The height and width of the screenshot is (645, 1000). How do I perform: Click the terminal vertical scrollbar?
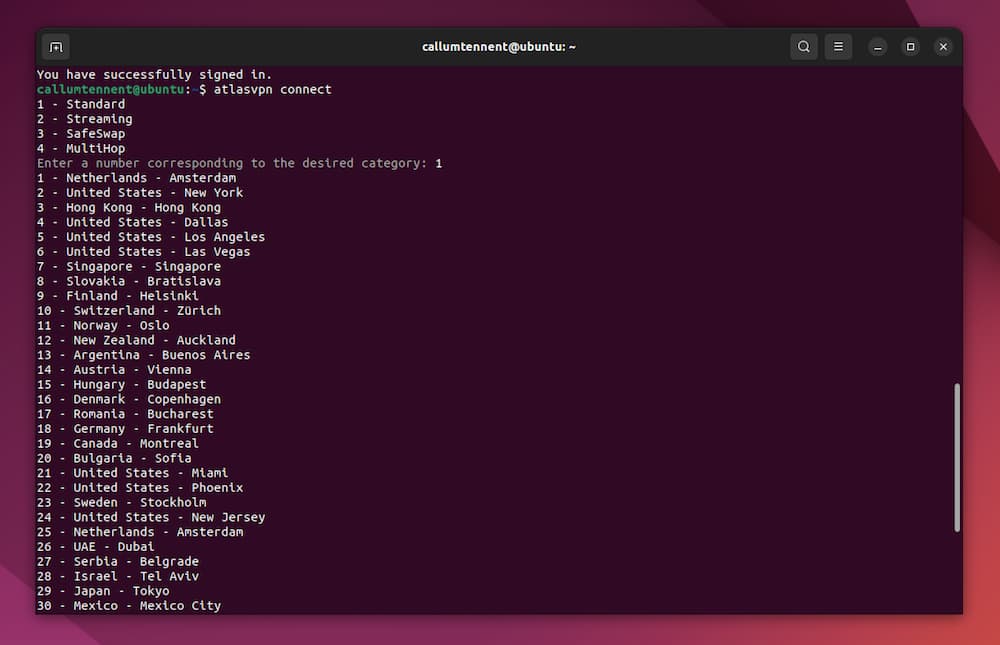(957, 457)
